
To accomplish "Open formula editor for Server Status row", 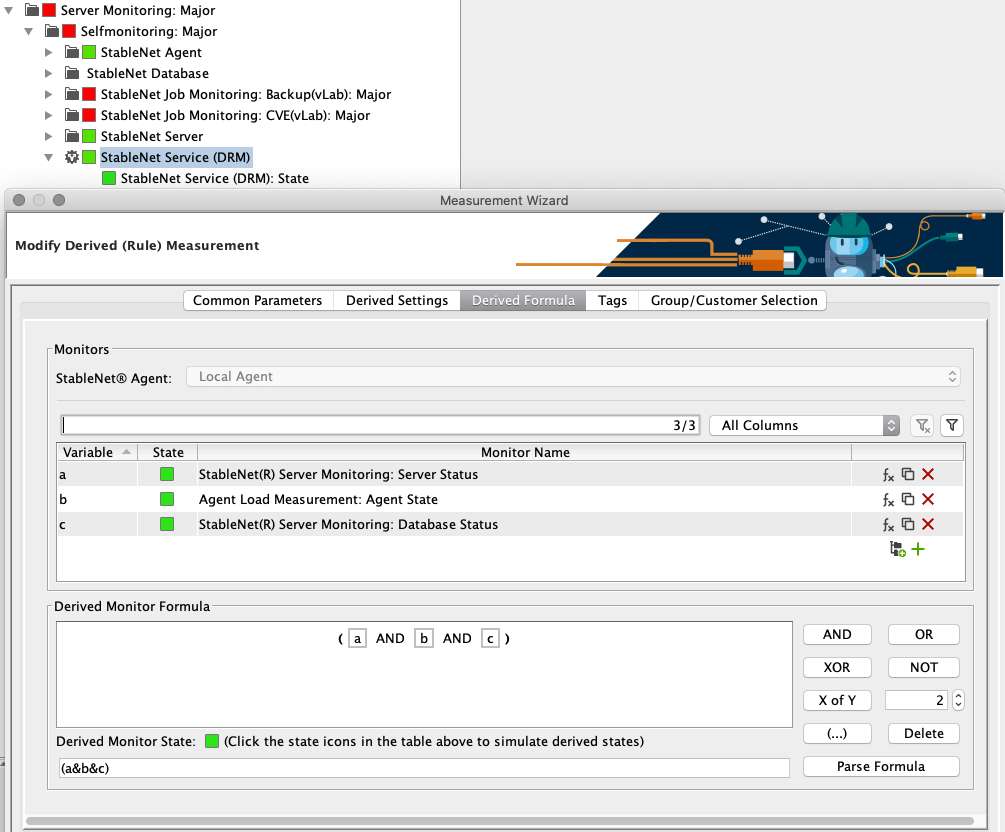I will pos(888,475).
